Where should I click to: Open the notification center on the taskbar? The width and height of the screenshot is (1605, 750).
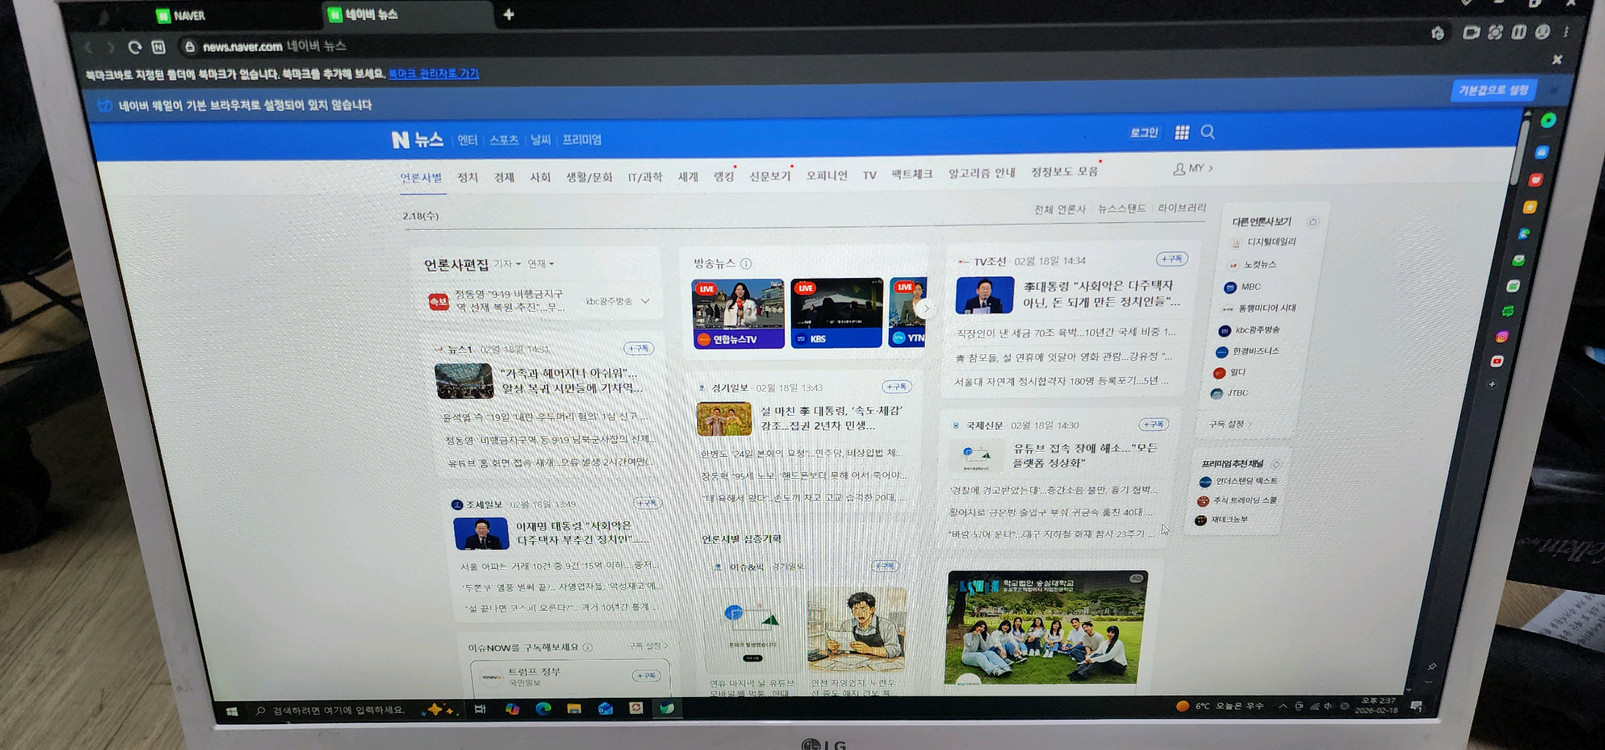coord(1416,706)
